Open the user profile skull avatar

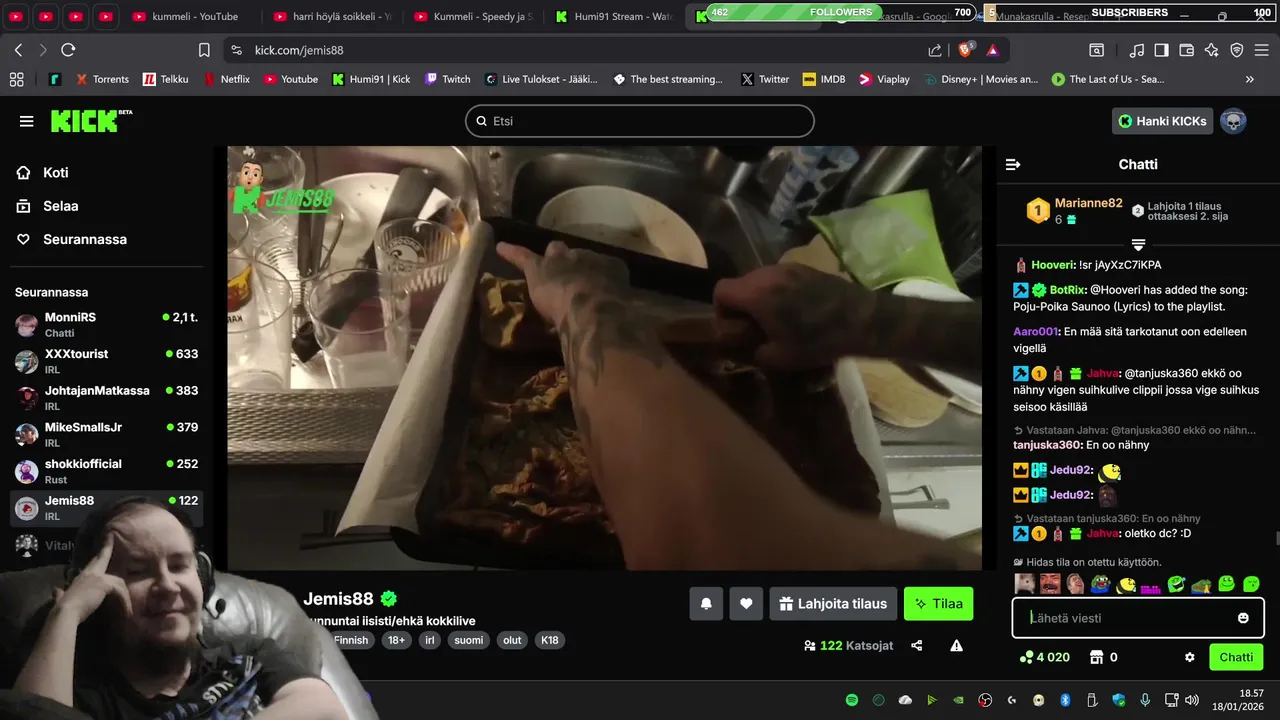coord(1233,121)
